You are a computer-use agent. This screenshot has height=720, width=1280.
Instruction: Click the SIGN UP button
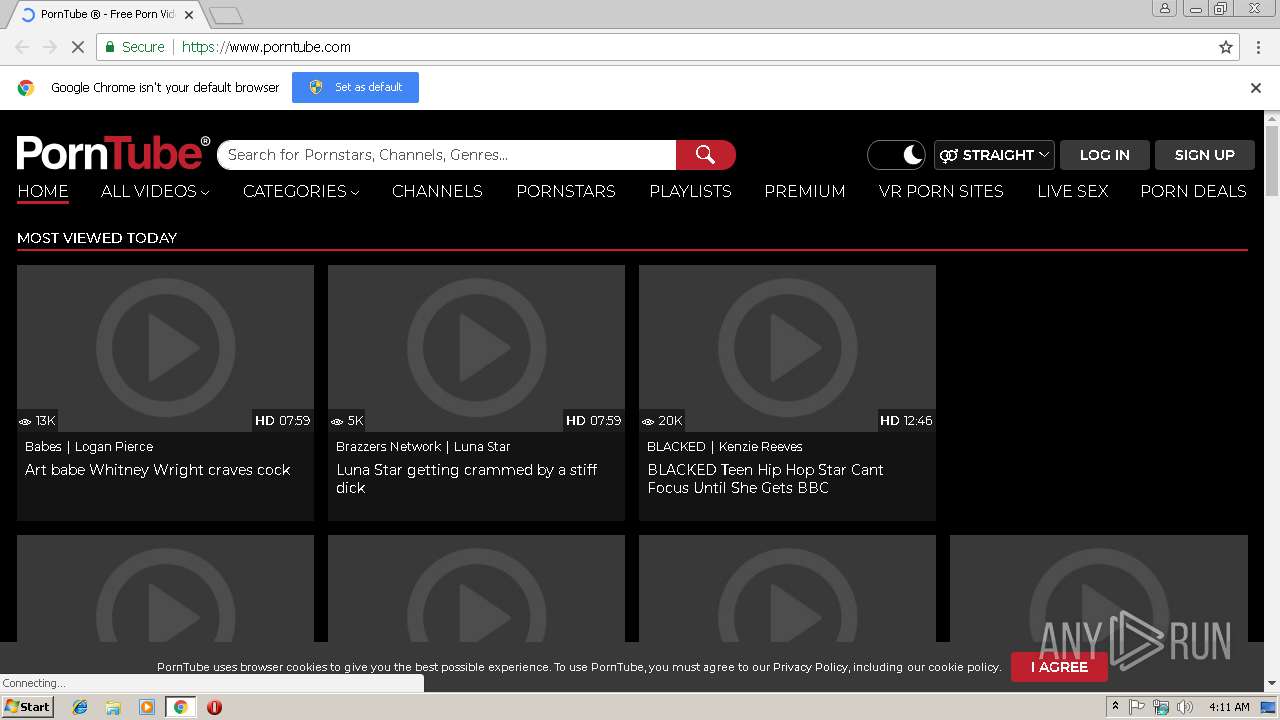[x=1204, y=155]
